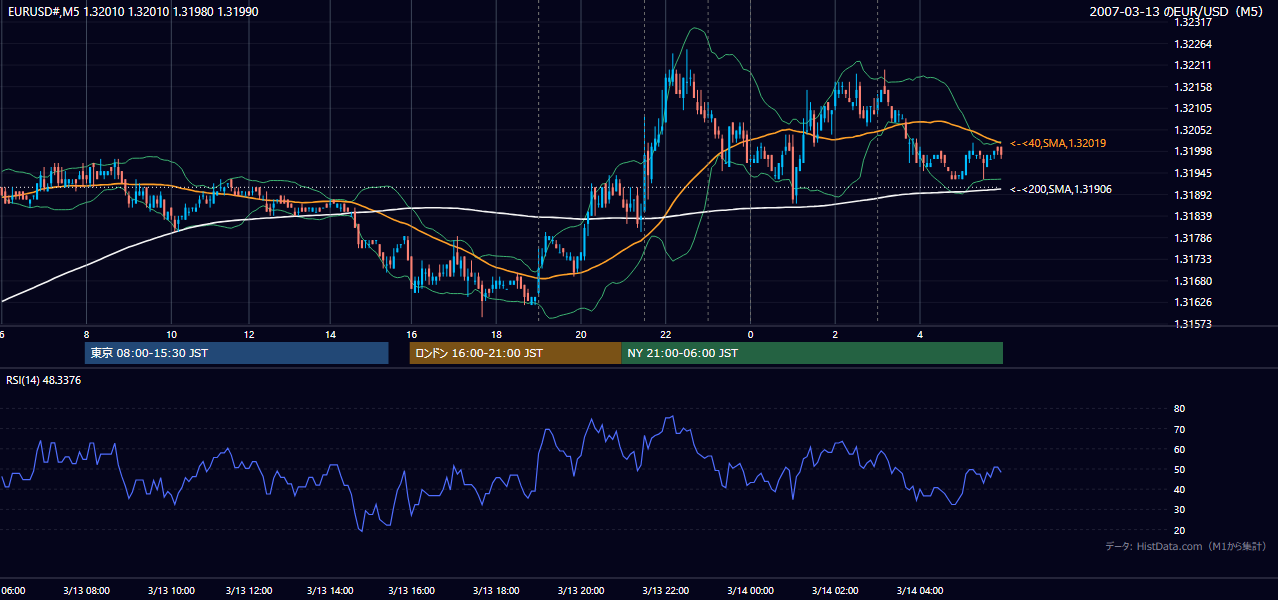Click RSI scale level 80
This screenshot has height=600, width=1278.
(x=1180, y=409)
